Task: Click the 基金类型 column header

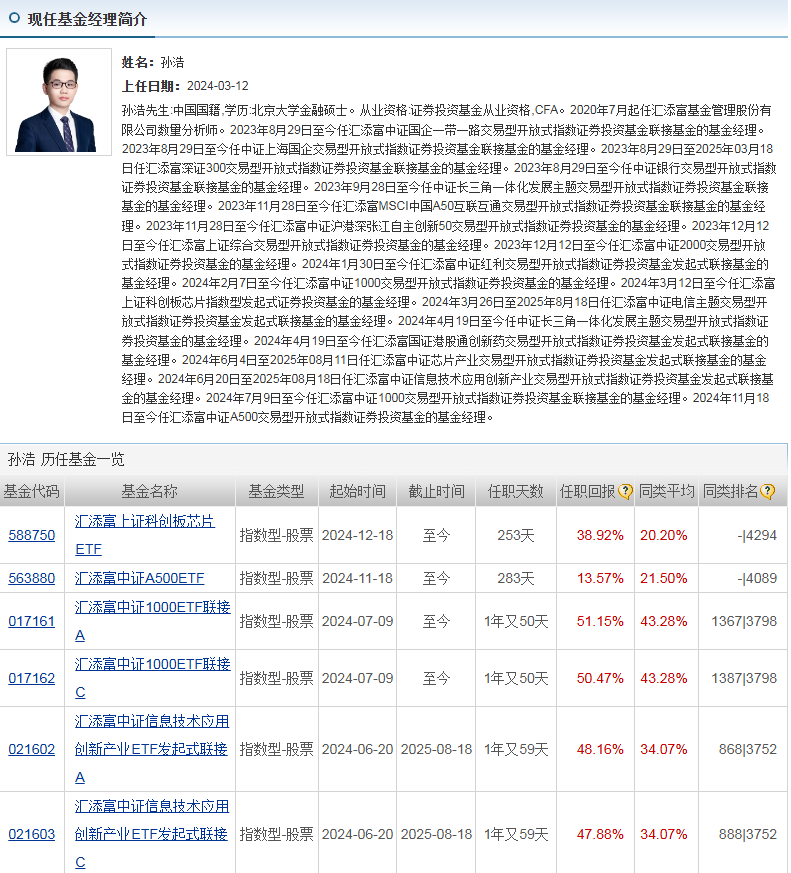Action: tap(276, 491)
